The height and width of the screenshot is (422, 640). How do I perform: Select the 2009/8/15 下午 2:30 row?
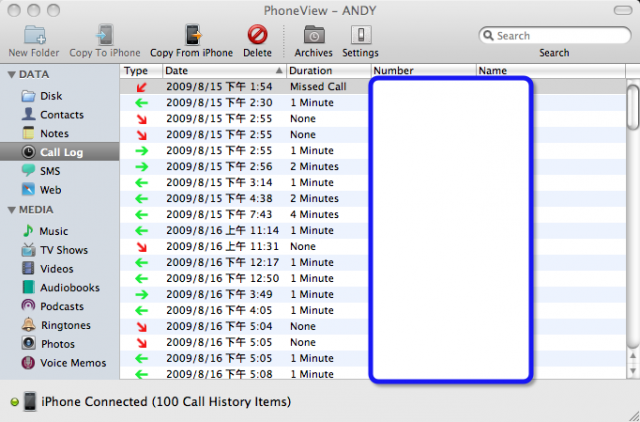(x=373, y=102)
